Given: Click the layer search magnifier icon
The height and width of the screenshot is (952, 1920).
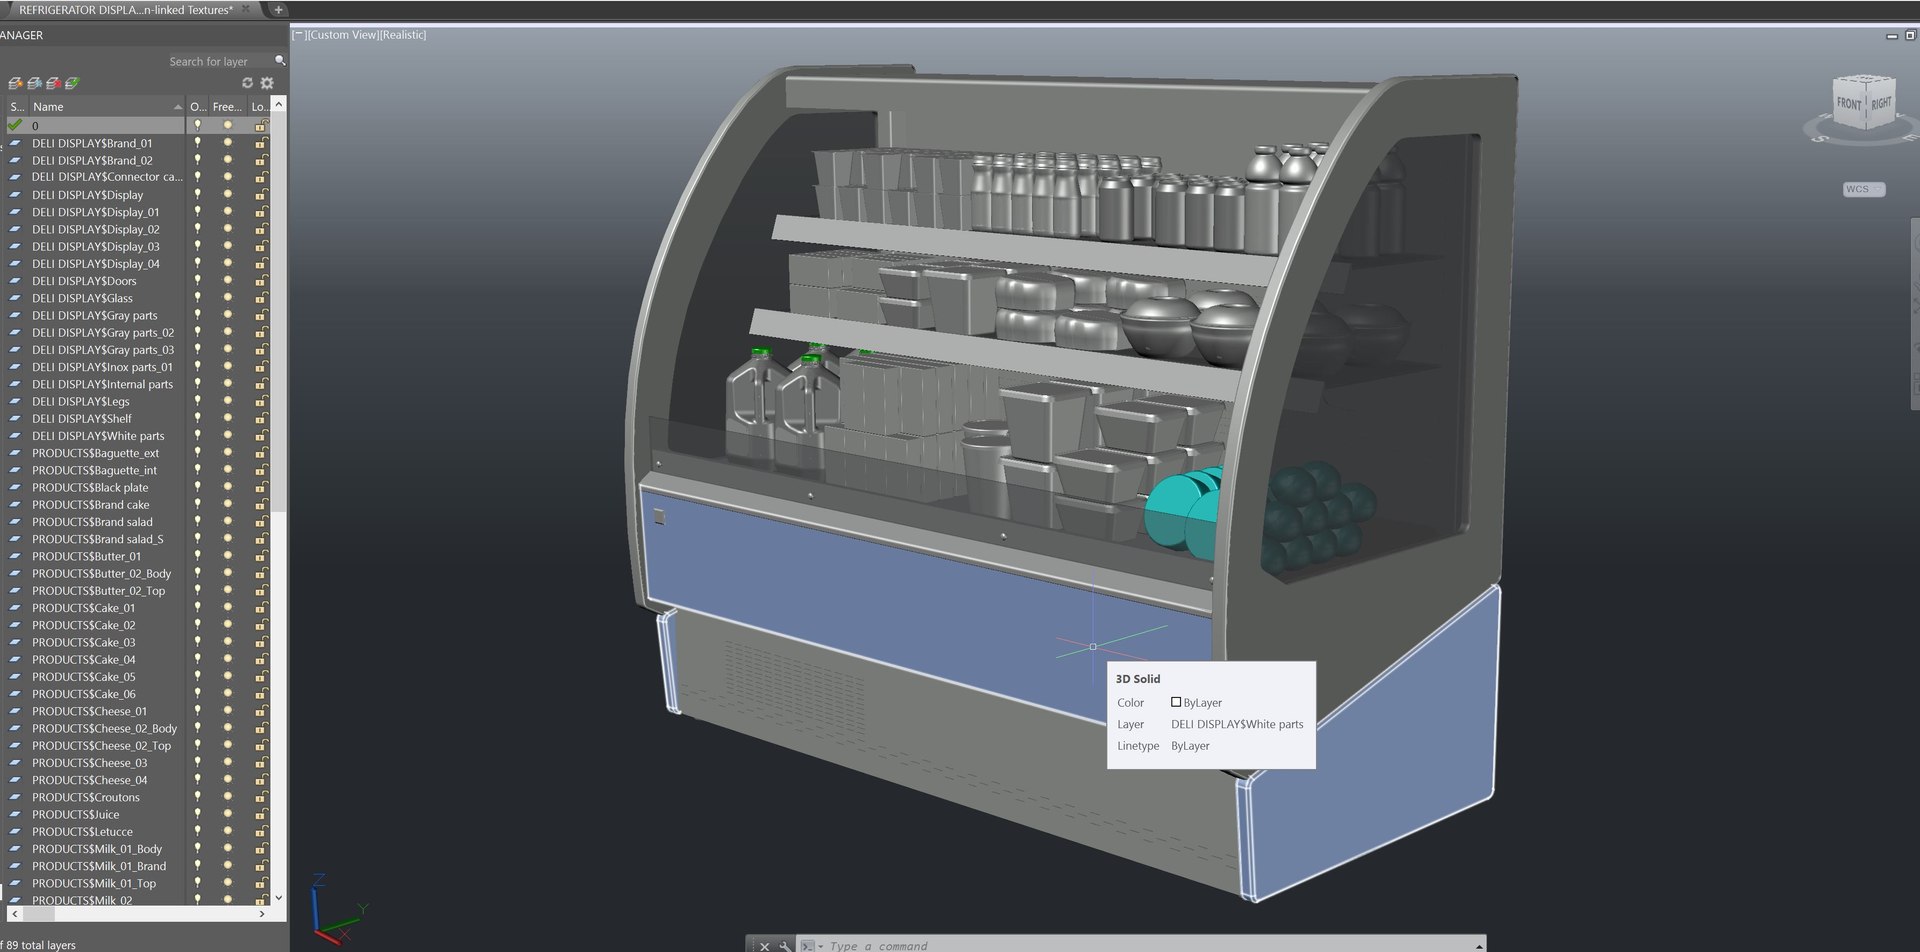Looking at the screenshot, I should click(x=280, y=61).
